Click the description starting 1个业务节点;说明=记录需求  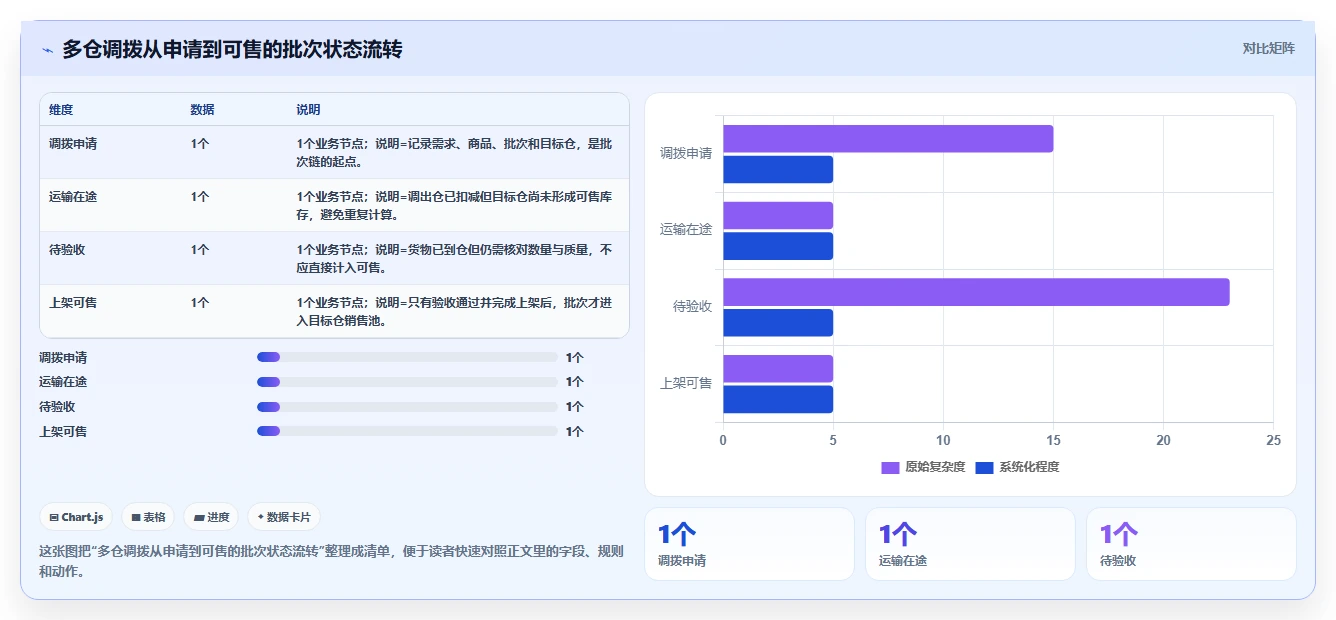coord(454,152)
